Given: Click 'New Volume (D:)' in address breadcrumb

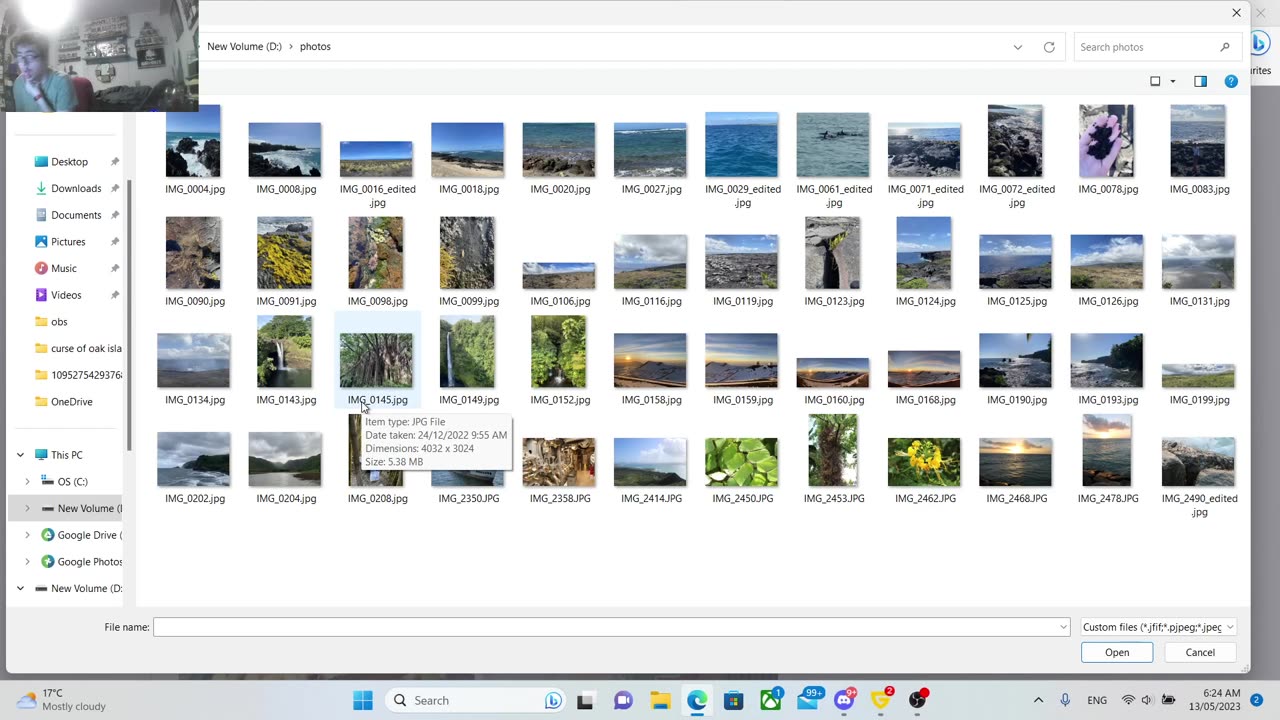Looking at the screenshot, I should [244, 47].
